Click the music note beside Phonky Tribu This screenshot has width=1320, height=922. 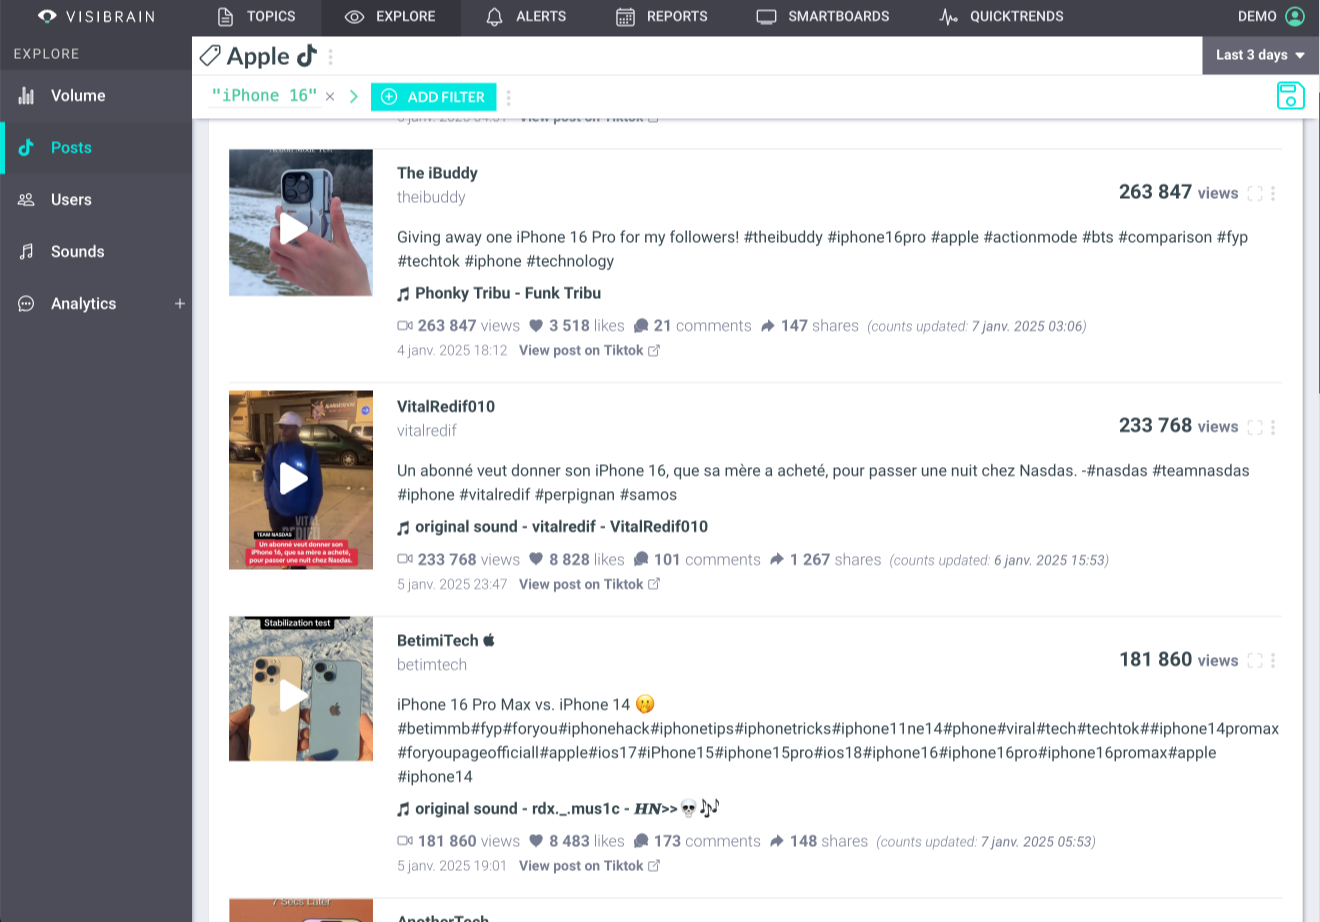pyautogui.click(x=403, y=294)
